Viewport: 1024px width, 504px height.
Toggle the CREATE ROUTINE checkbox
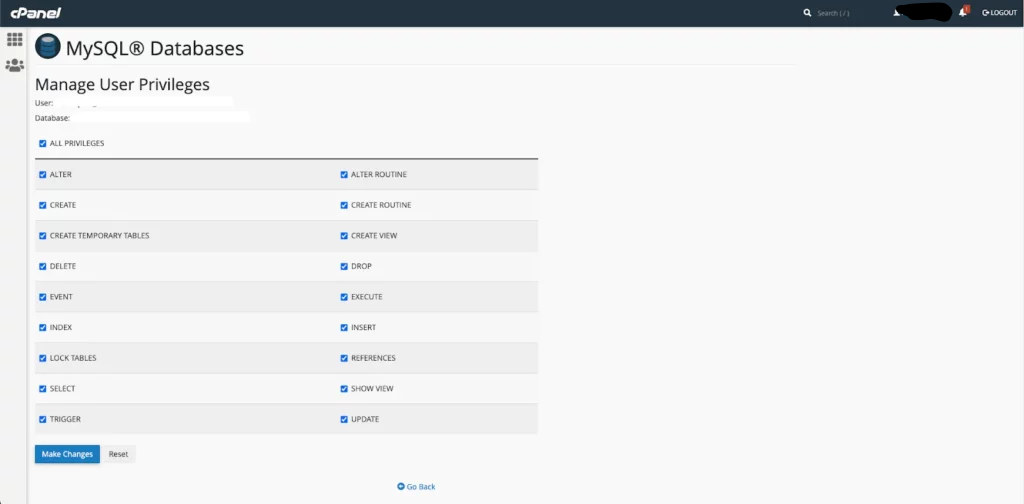point(344,205)
